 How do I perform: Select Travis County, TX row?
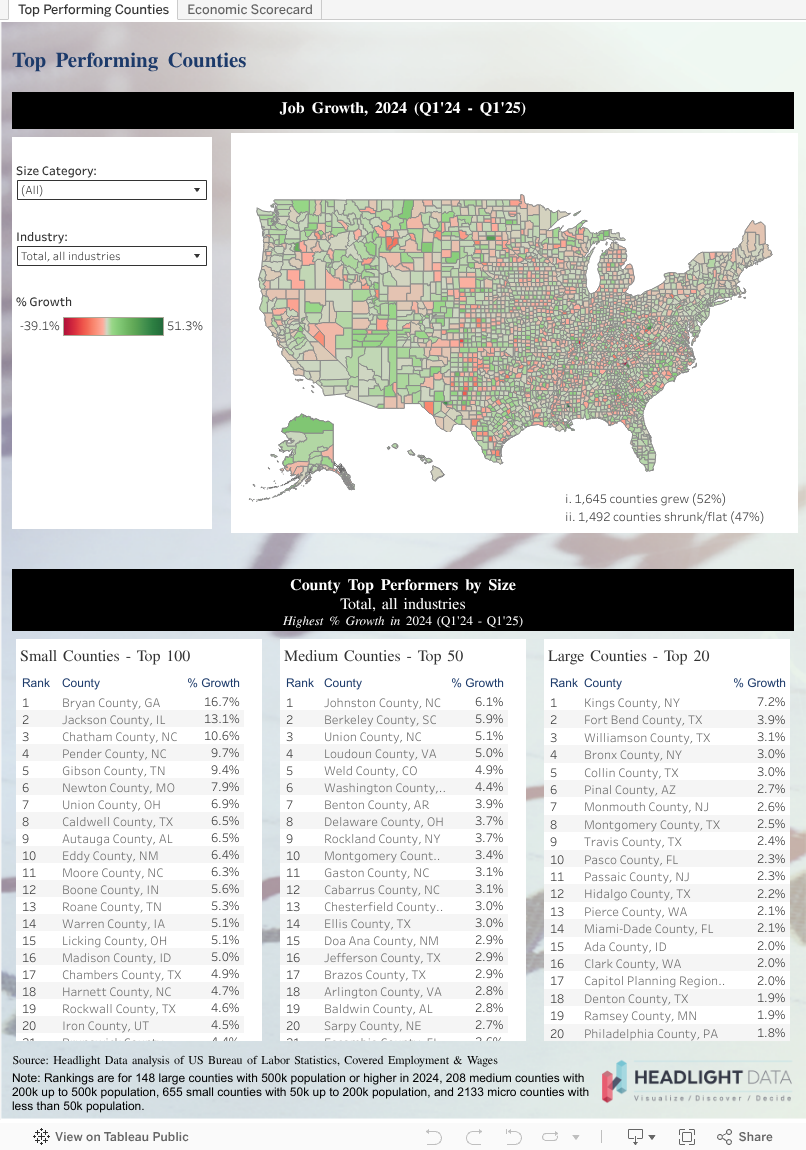[x=667, y=841]
